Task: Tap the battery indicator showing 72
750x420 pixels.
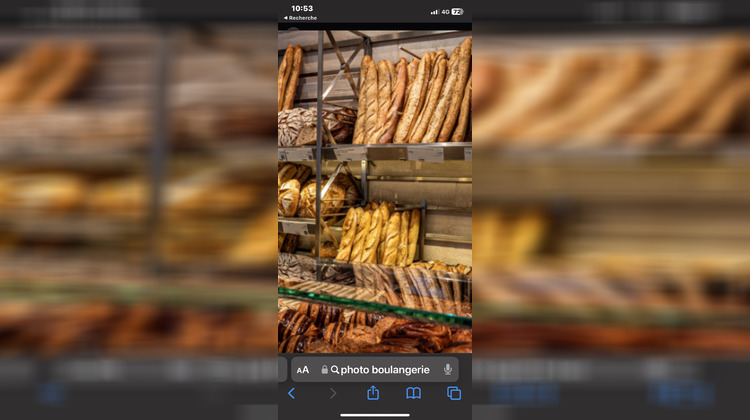Action: pos(457,12)
